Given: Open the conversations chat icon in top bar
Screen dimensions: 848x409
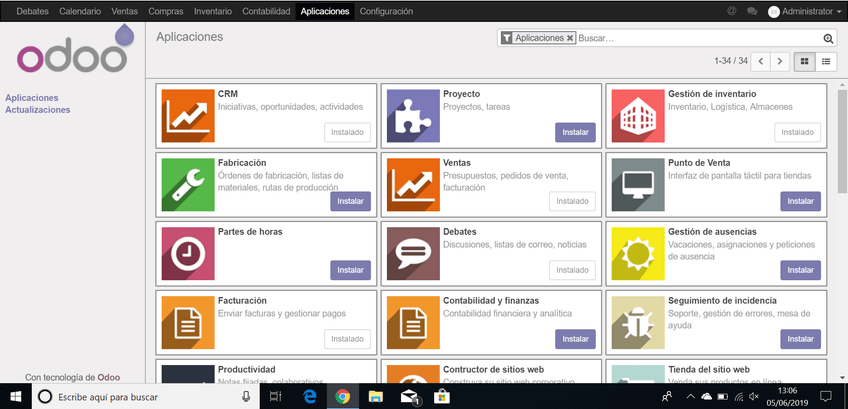Looking at the screenshot, I should click(752, 11).
